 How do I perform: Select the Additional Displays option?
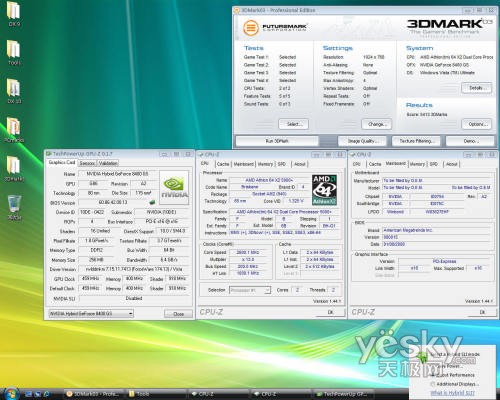455,384
